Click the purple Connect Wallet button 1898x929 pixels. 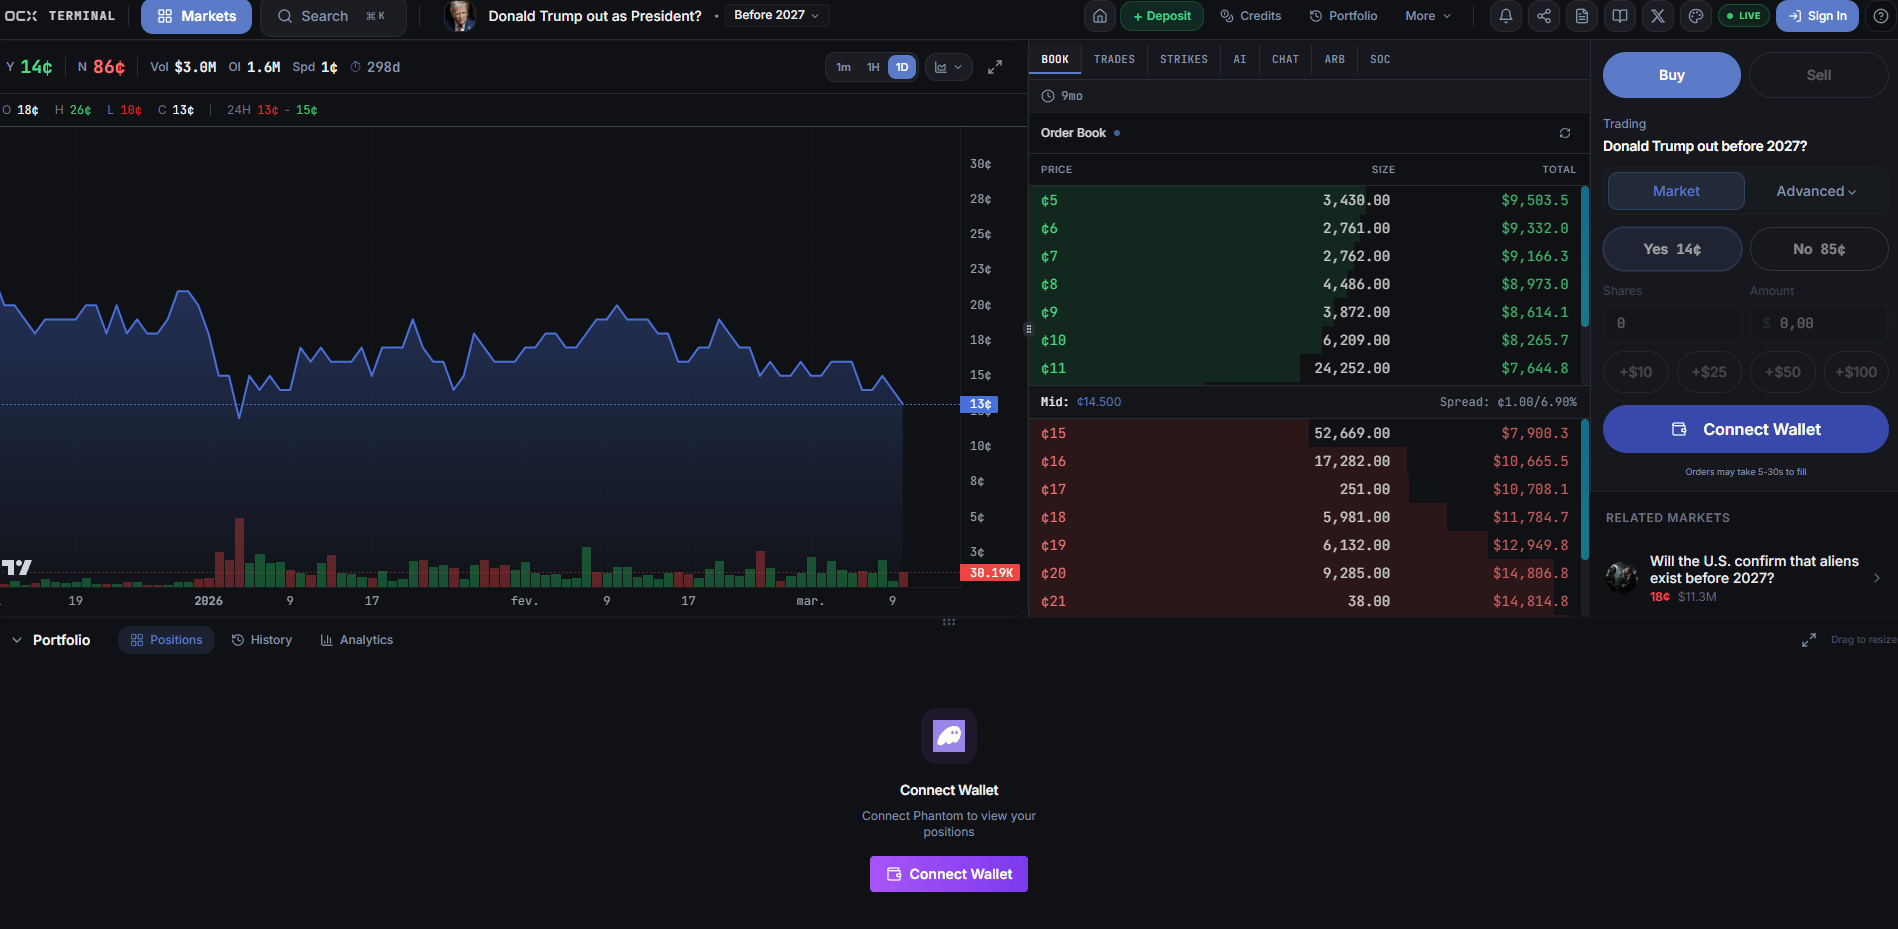pyautogui.click(x=949, y=874)
